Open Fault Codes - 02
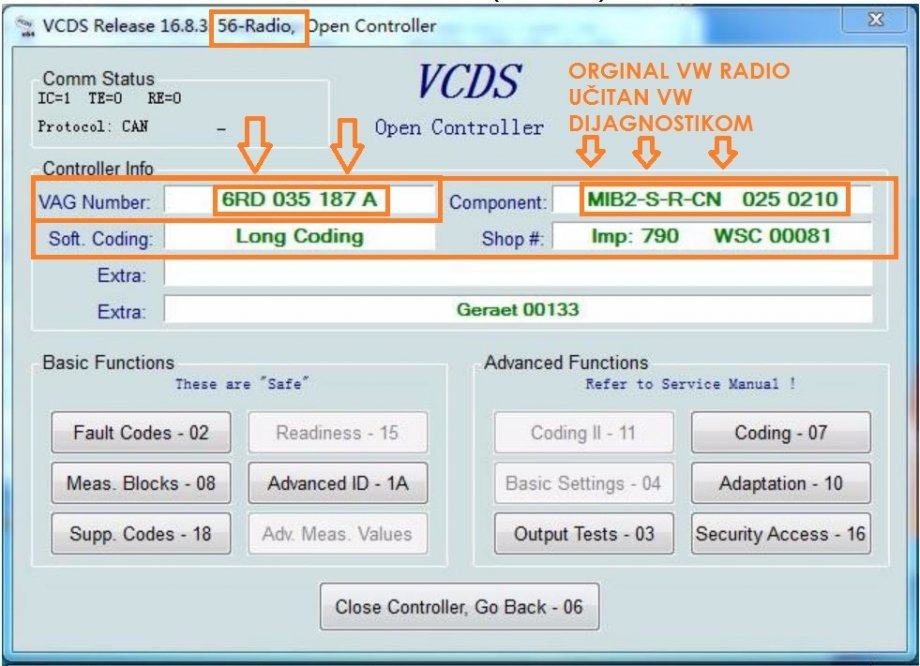920x666 pixels. click(141, 432)
